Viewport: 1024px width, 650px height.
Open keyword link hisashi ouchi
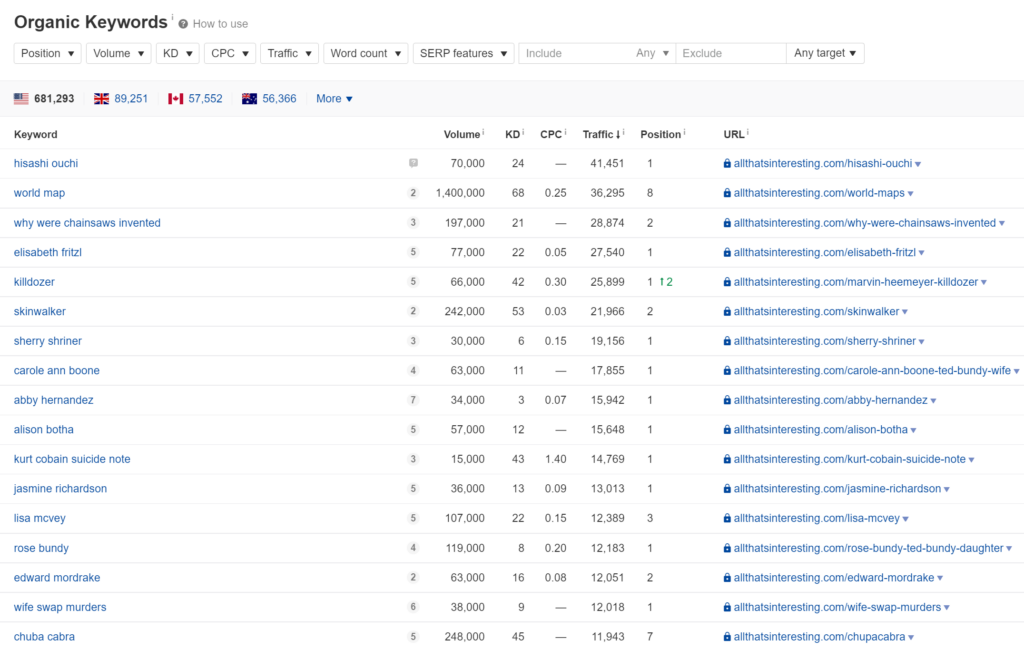coord(46,163)
